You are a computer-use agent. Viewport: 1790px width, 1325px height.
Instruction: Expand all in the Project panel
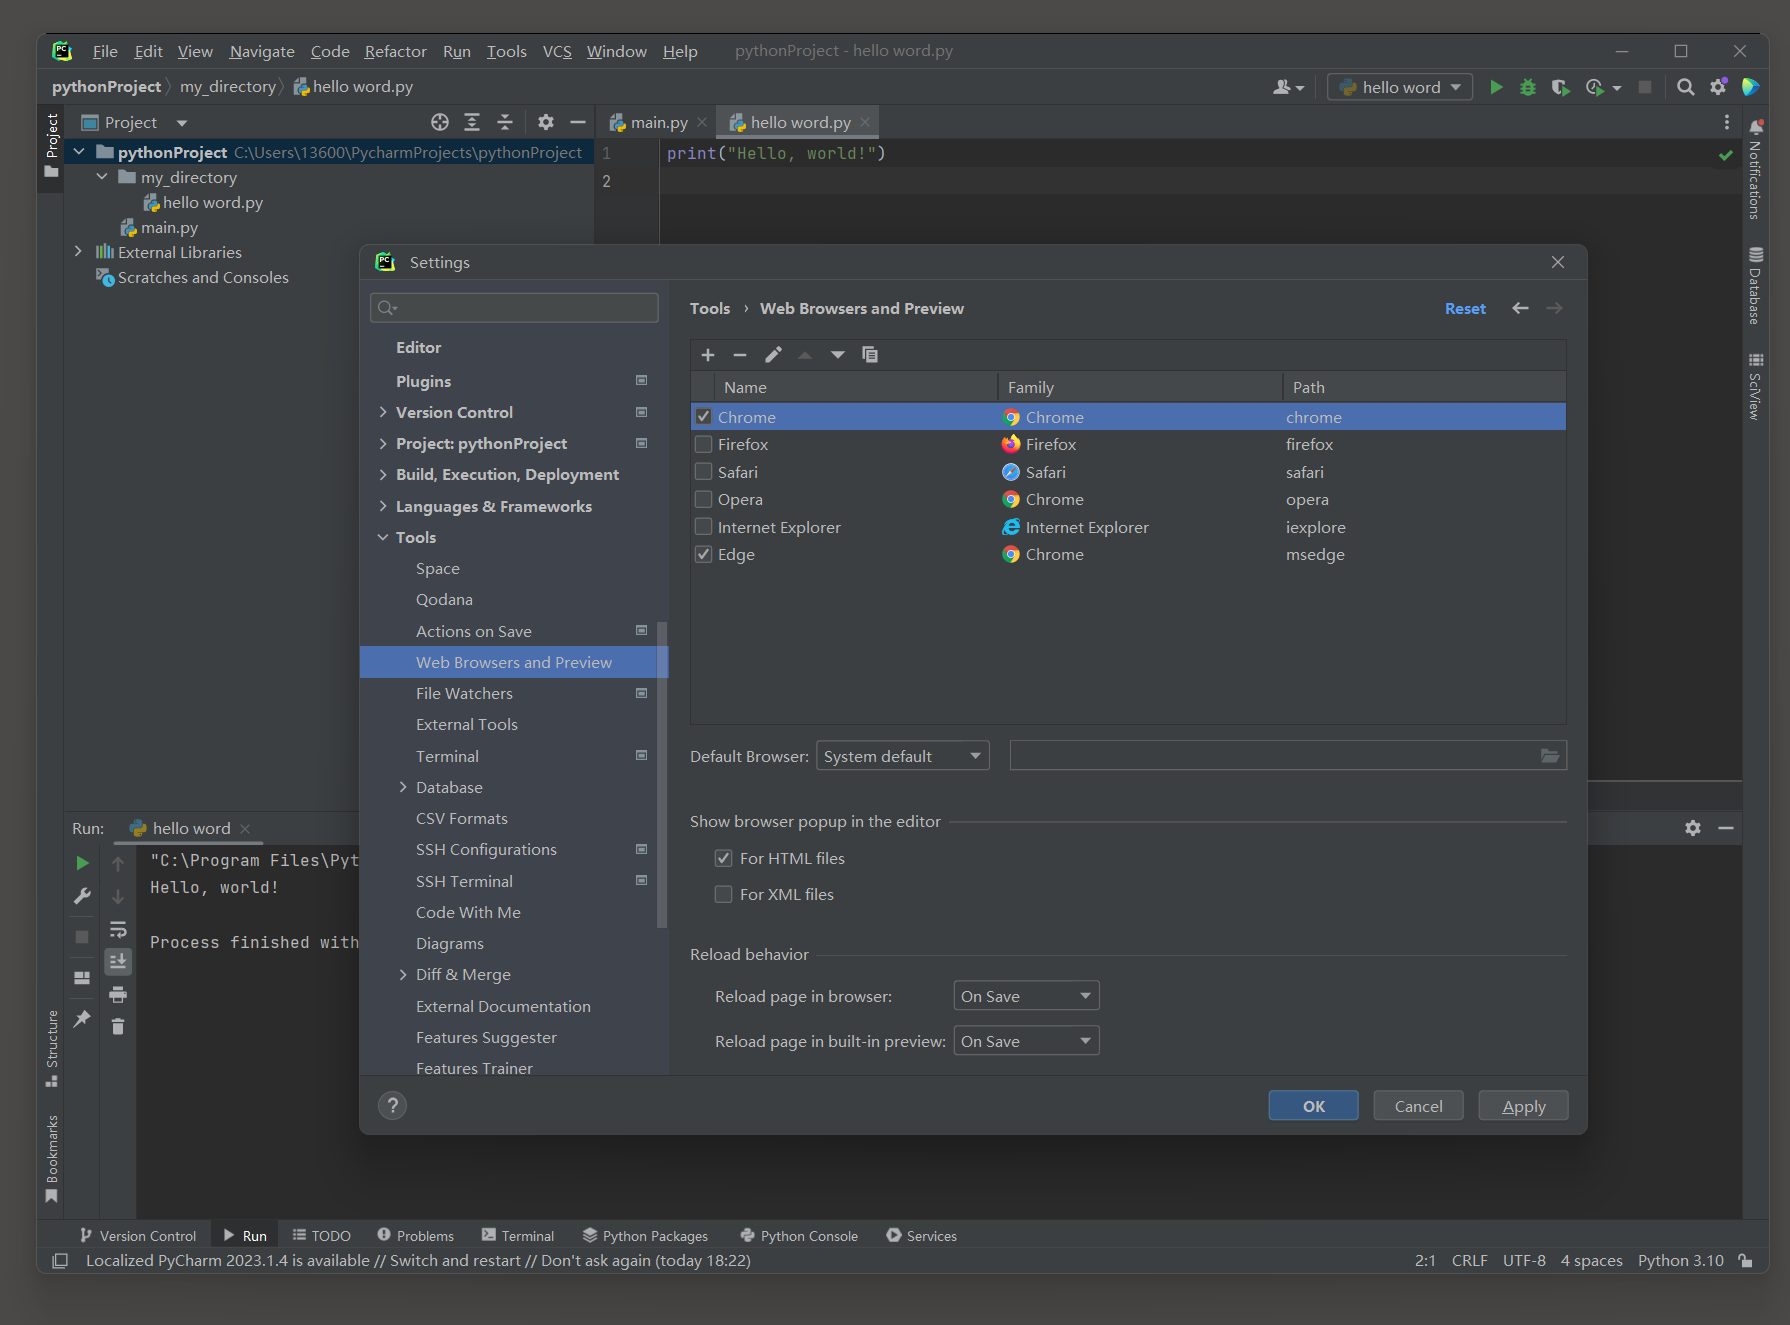point(472,122)
